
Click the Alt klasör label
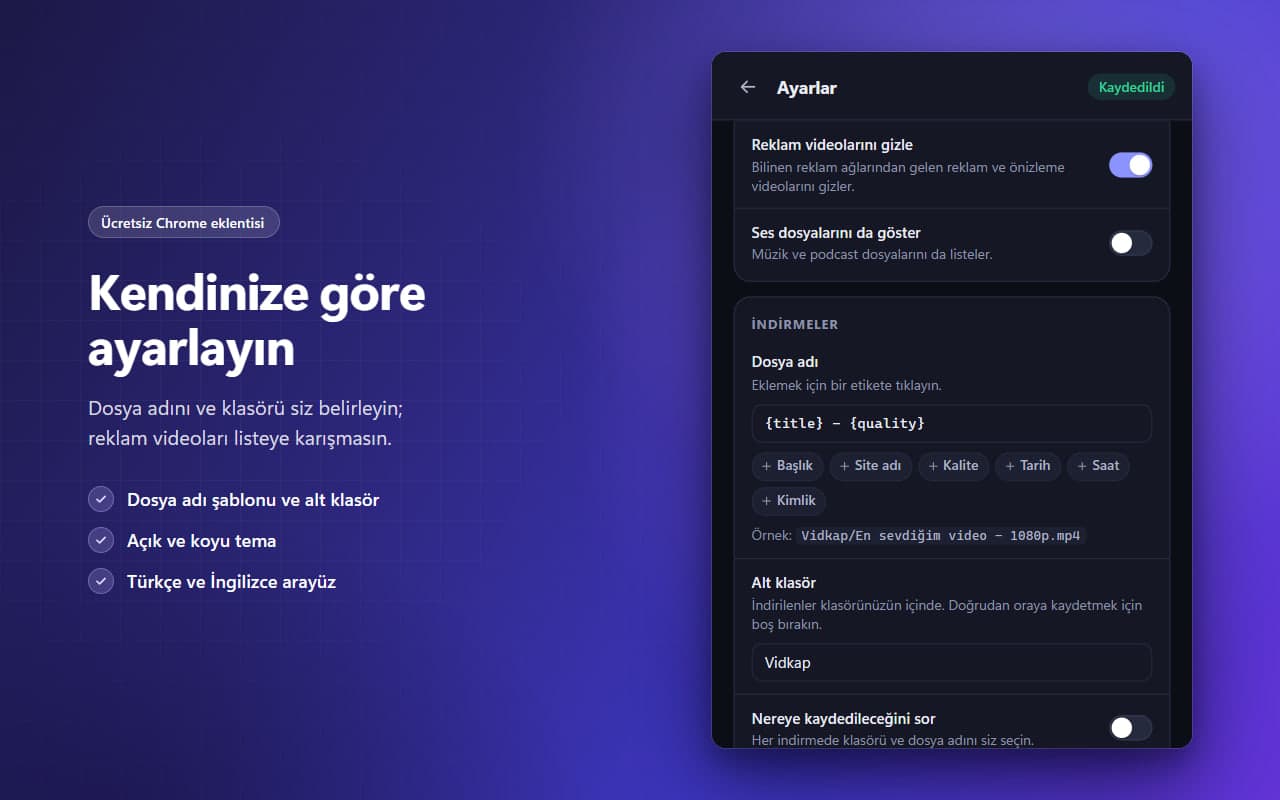tap(784, 583)
